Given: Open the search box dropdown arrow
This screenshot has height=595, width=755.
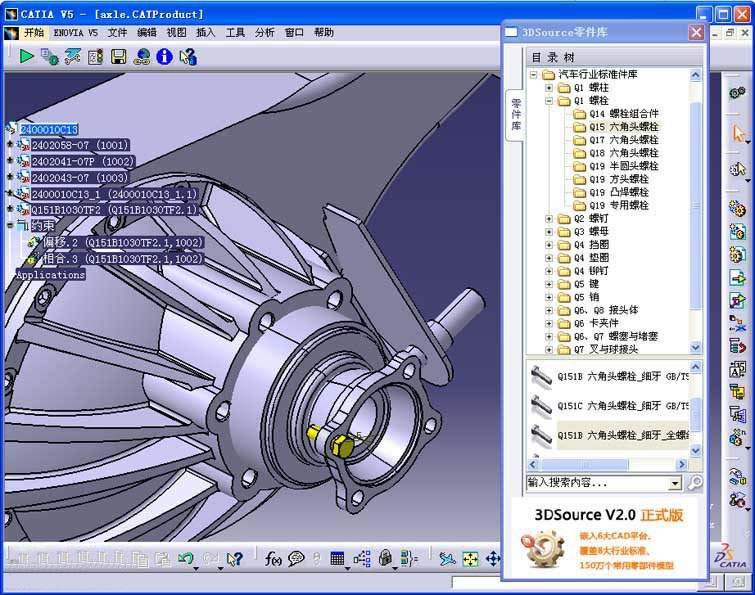Looking at the screenshot, I should 675,482.
